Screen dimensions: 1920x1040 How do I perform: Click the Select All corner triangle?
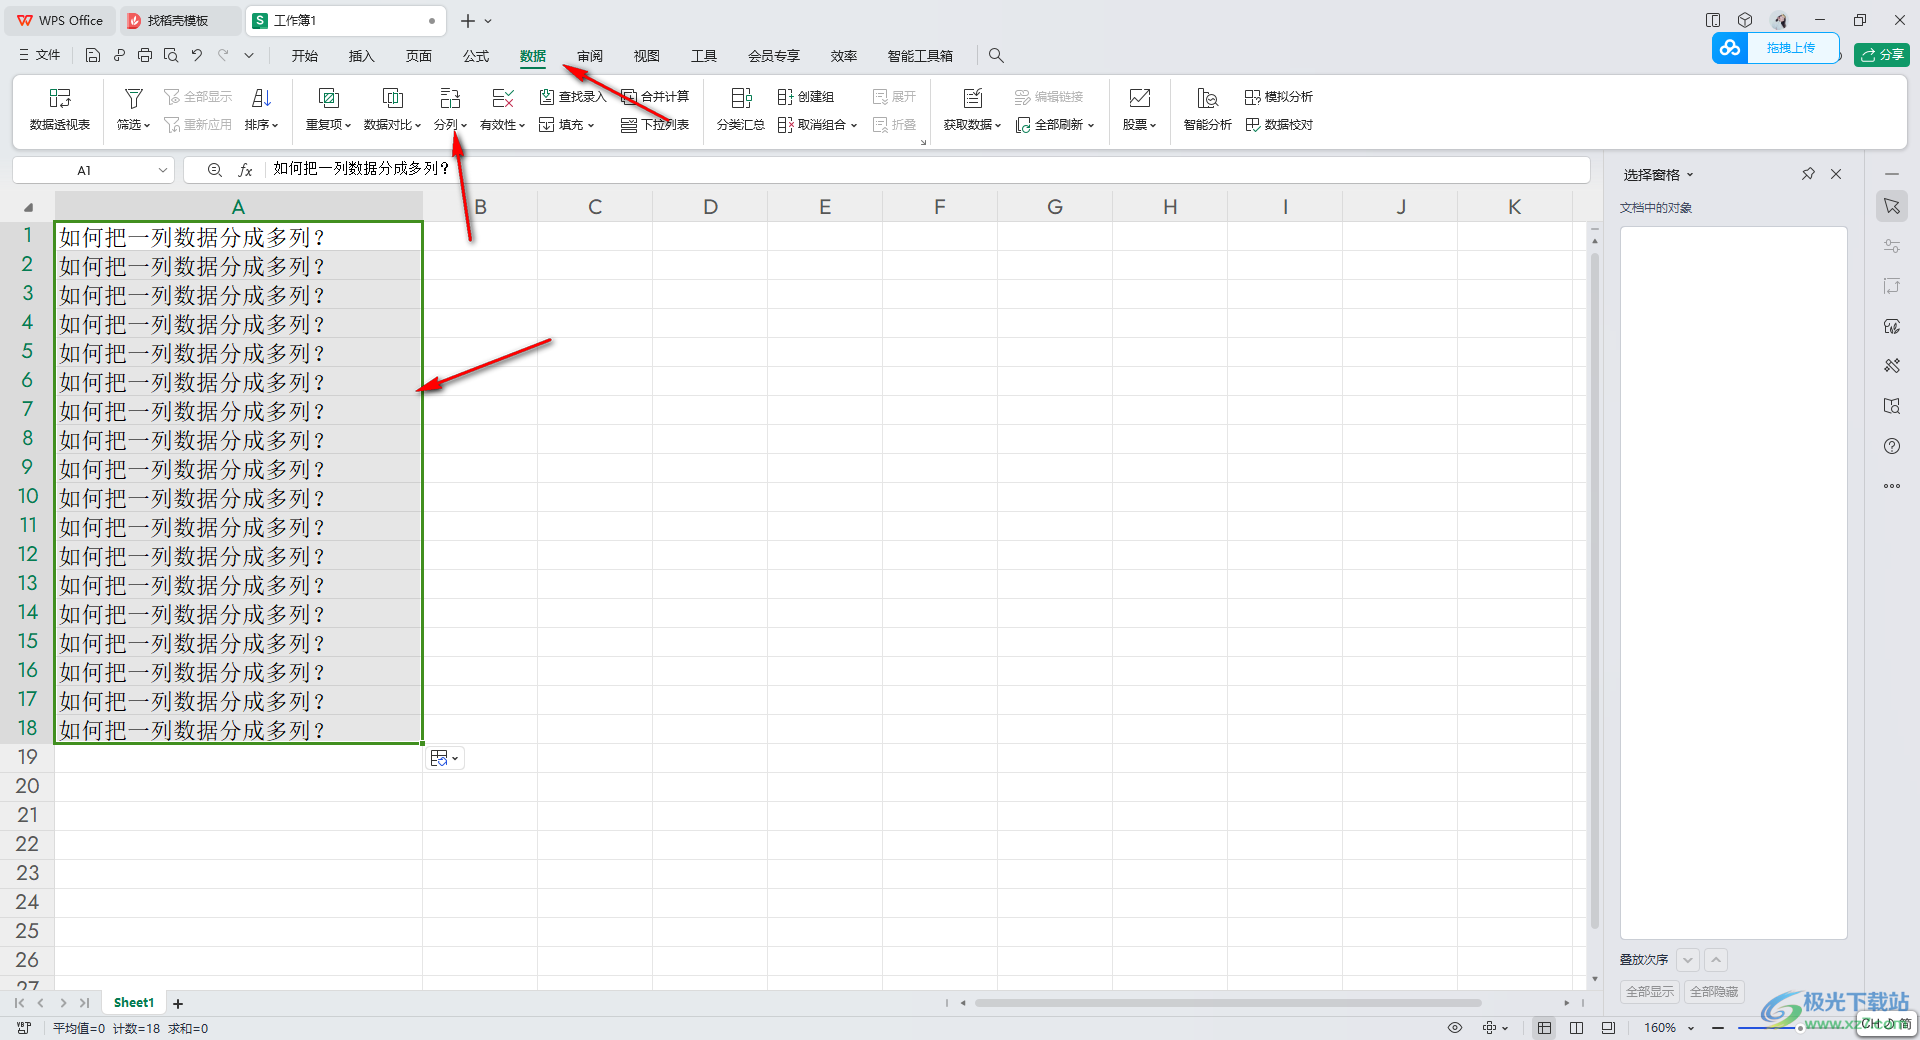point(28,207)
